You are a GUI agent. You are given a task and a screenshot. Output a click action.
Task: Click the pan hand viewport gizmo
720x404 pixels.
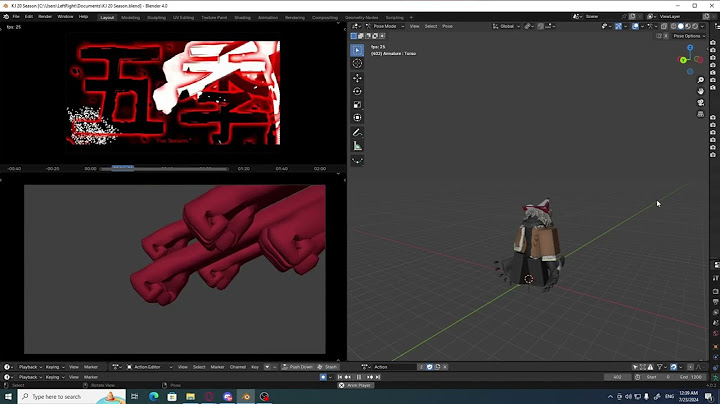700,91
